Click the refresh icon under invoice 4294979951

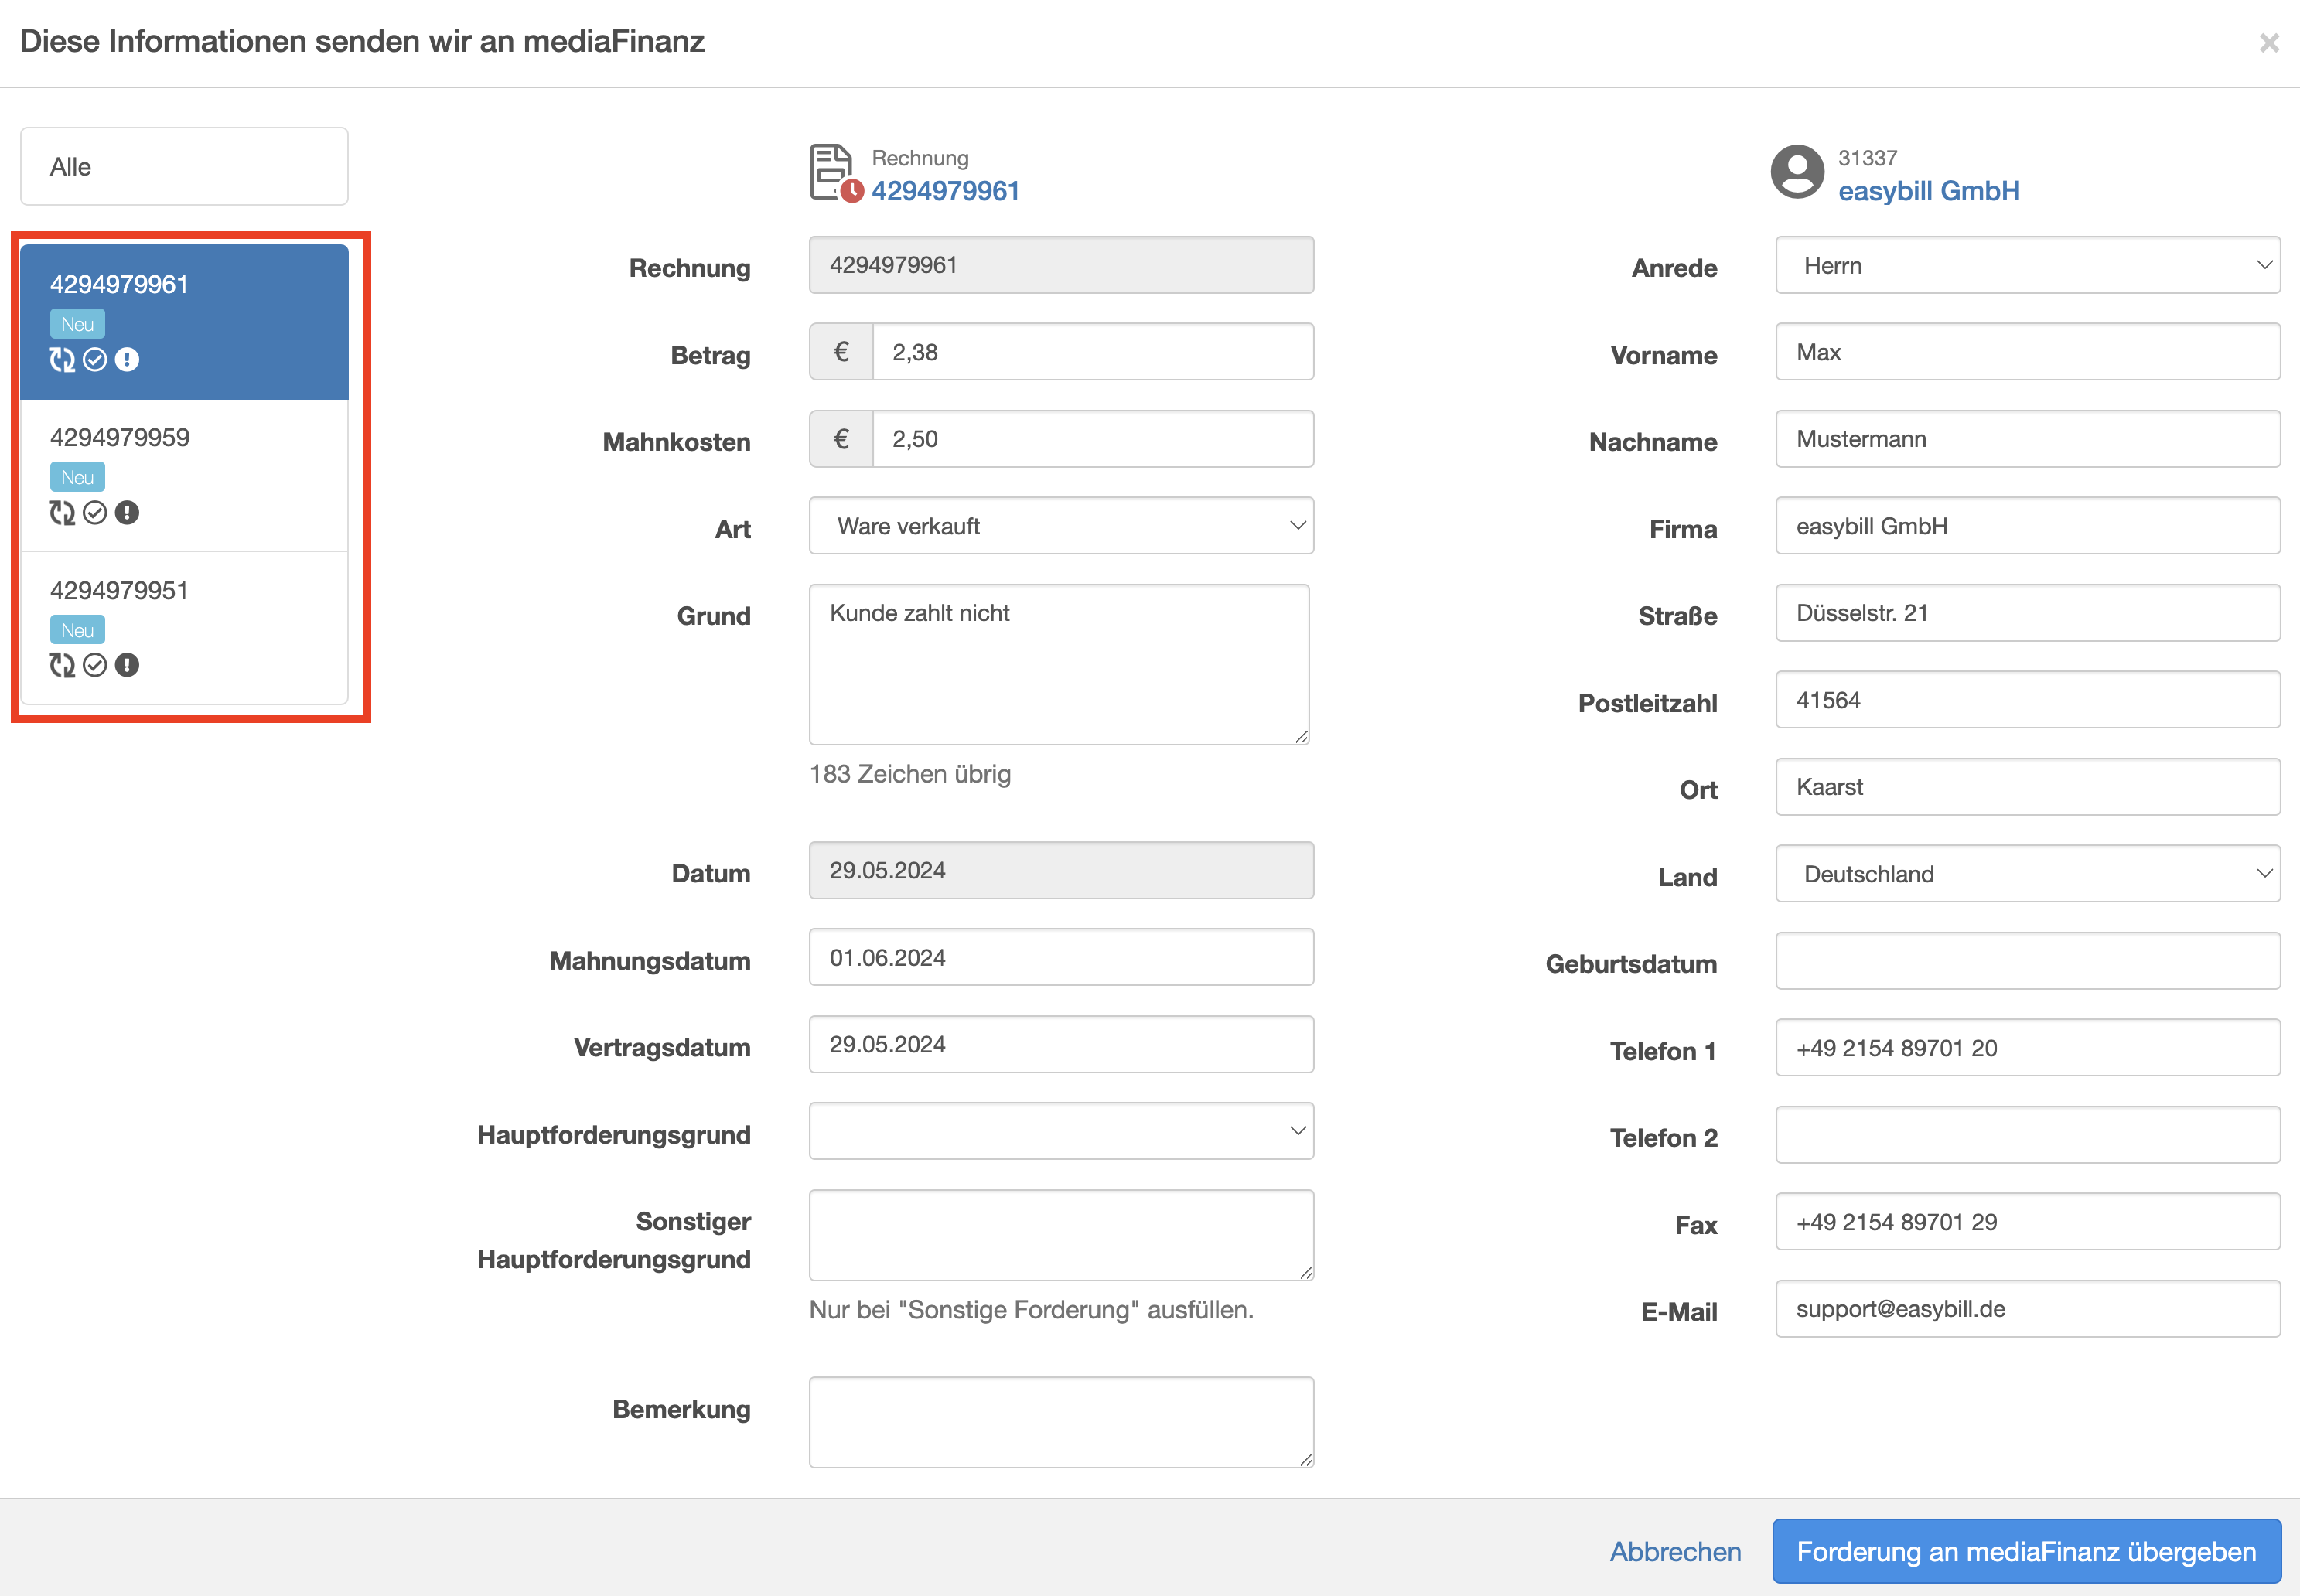coord(62,665)
